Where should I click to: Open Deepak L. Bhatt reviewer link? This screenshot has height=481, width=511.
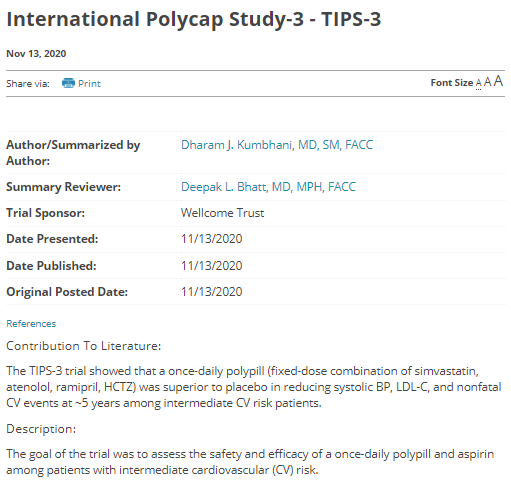(x=268, y=187)
